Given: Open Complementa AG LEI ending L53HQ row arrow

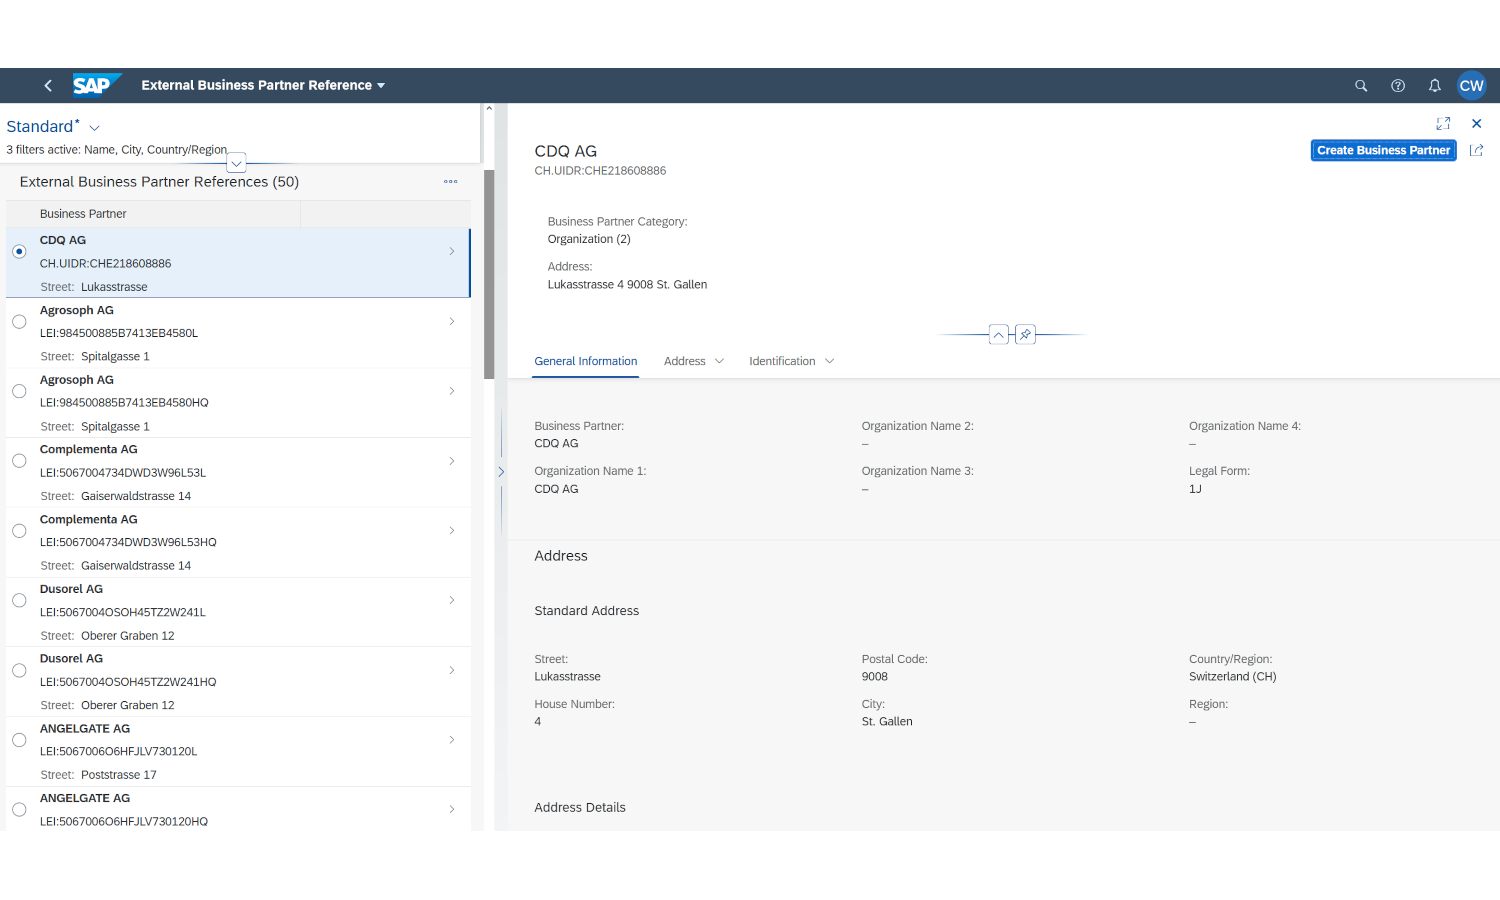Looking at the screenshot, I should pyautogui.click(x=452, y=531).
